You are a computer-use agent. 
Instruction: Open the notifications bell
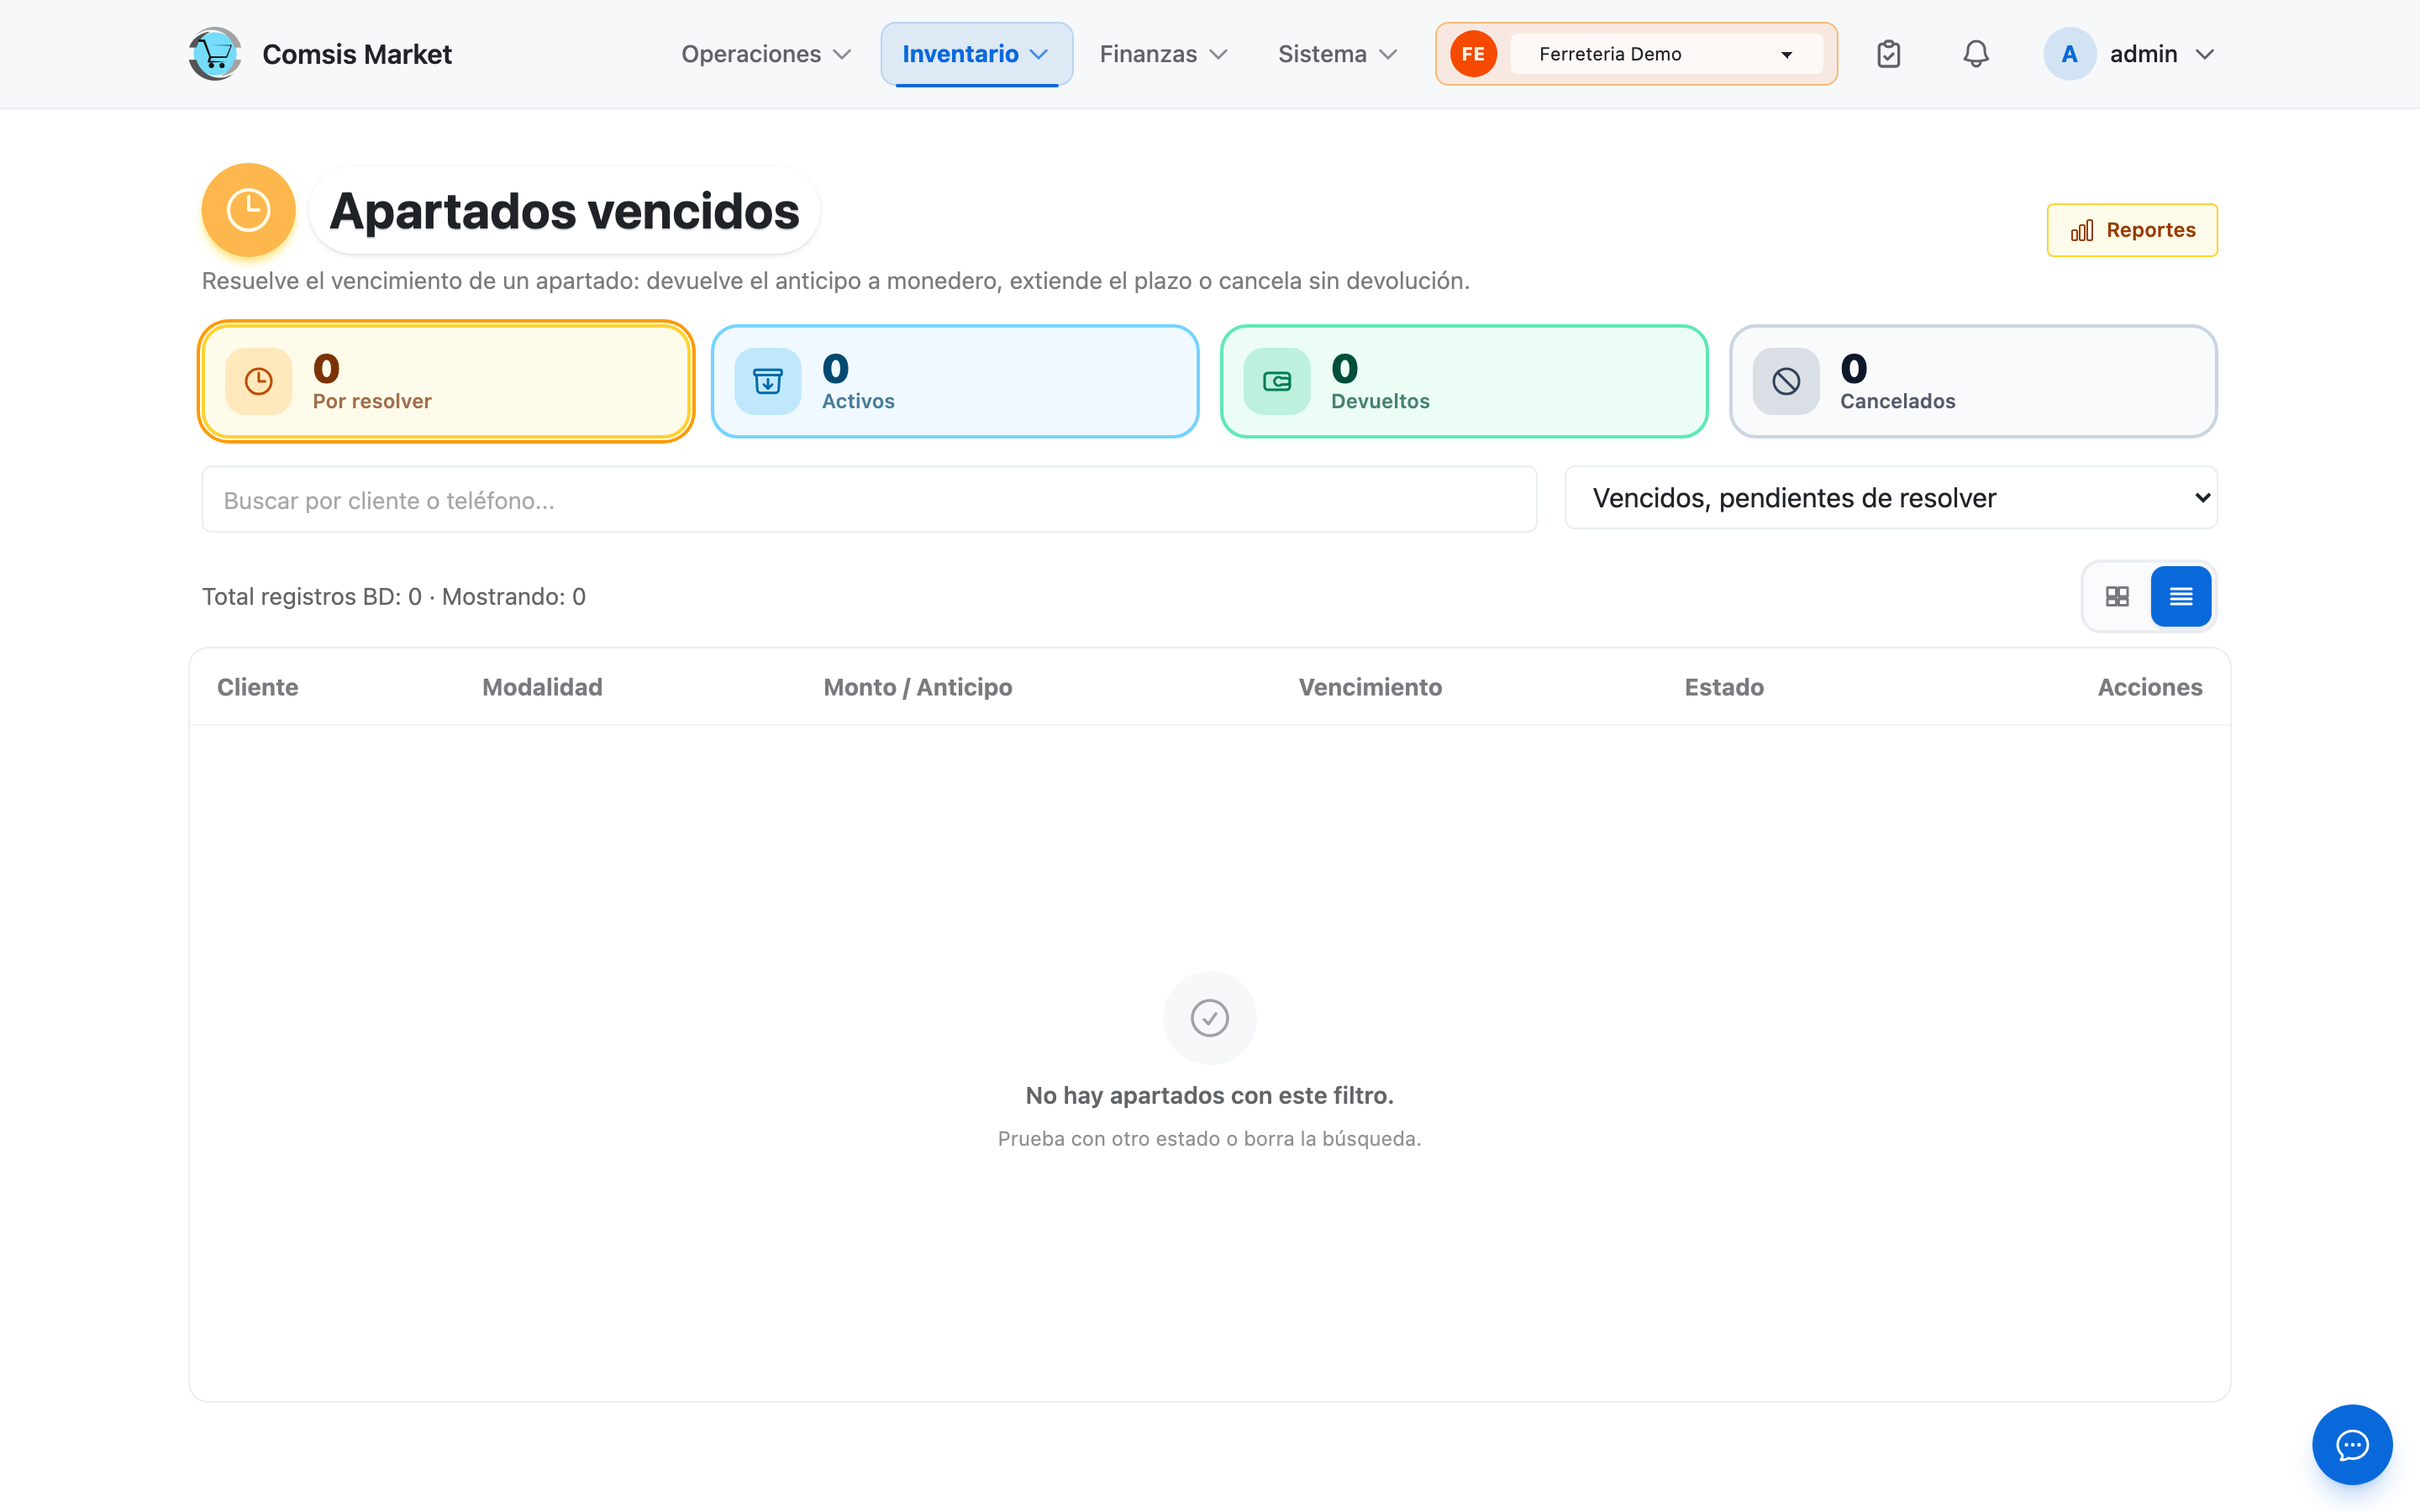1975,54
